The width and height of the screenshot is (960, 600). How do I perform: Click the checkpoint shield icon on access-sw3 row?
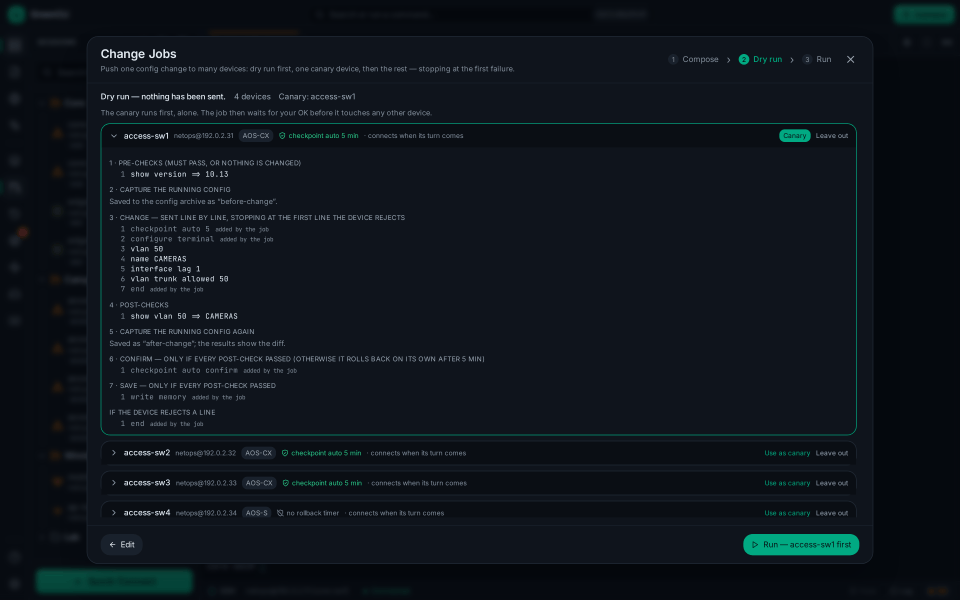pyautogui.click(x=285, y=483)
